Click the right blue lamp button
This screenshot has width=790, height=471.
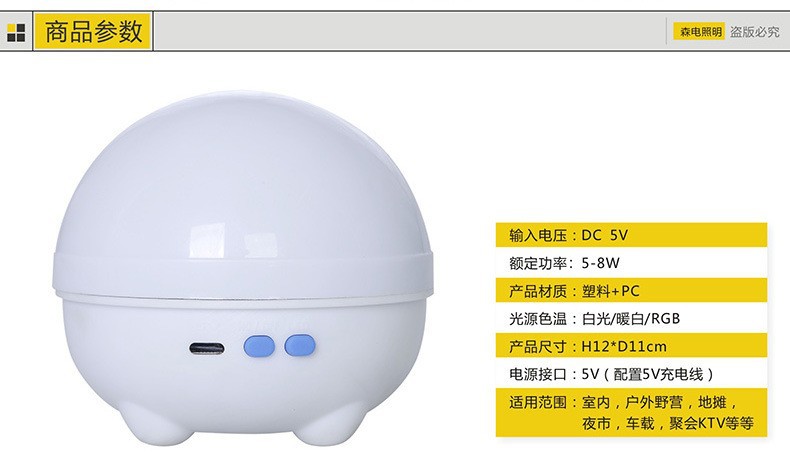tap(300, 346)
